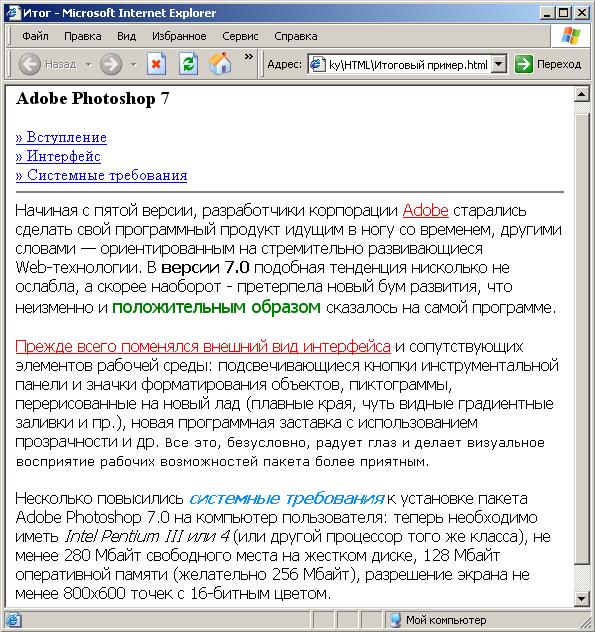
Task: Click the blue italic text системные требования
Action: [x=286, y=499]
